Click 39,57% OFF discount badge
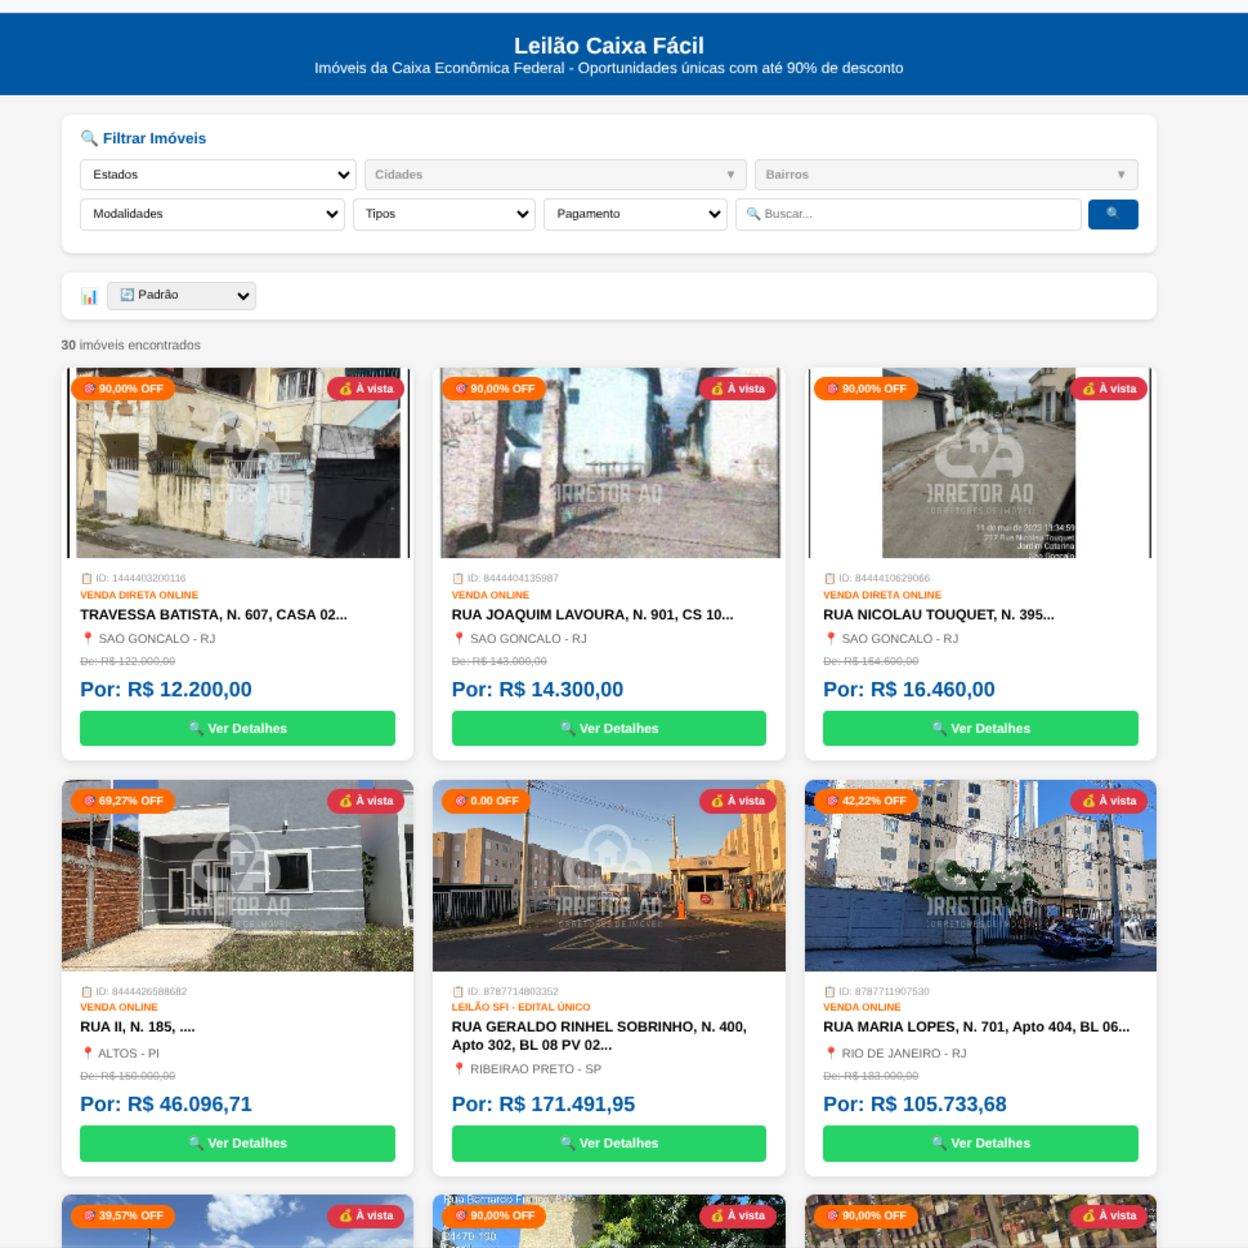This screenshot has width=1248, height=1248. tap(123, 1216)
